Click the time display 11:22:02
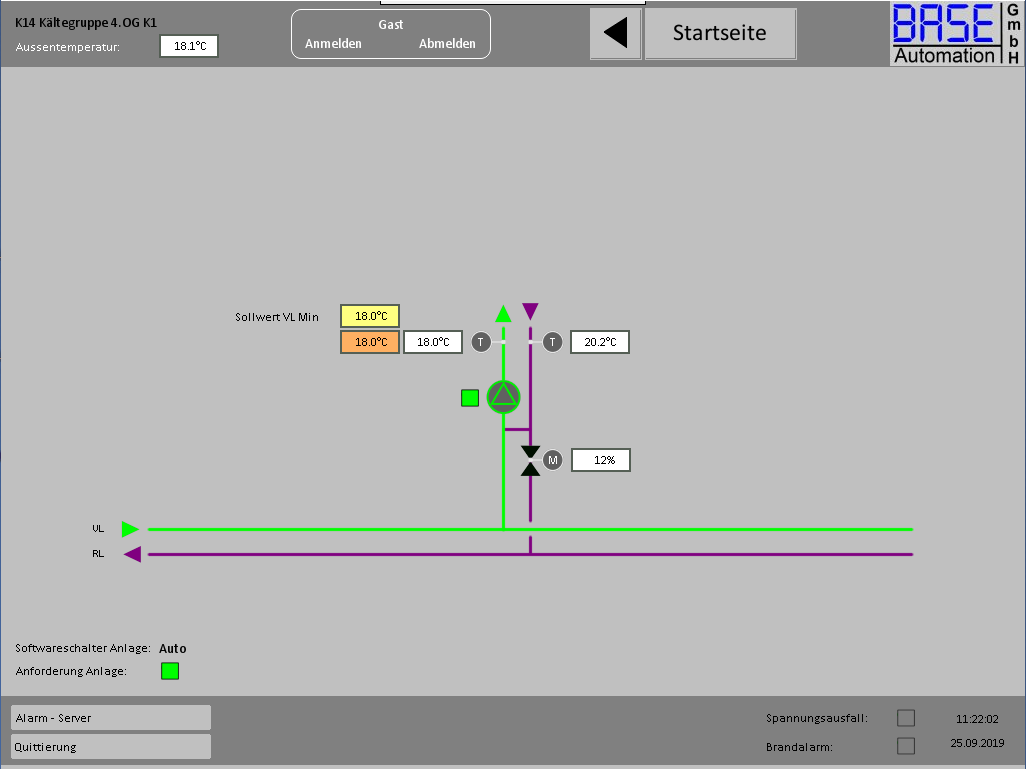The image size is (1026, 769). [977, 719]
